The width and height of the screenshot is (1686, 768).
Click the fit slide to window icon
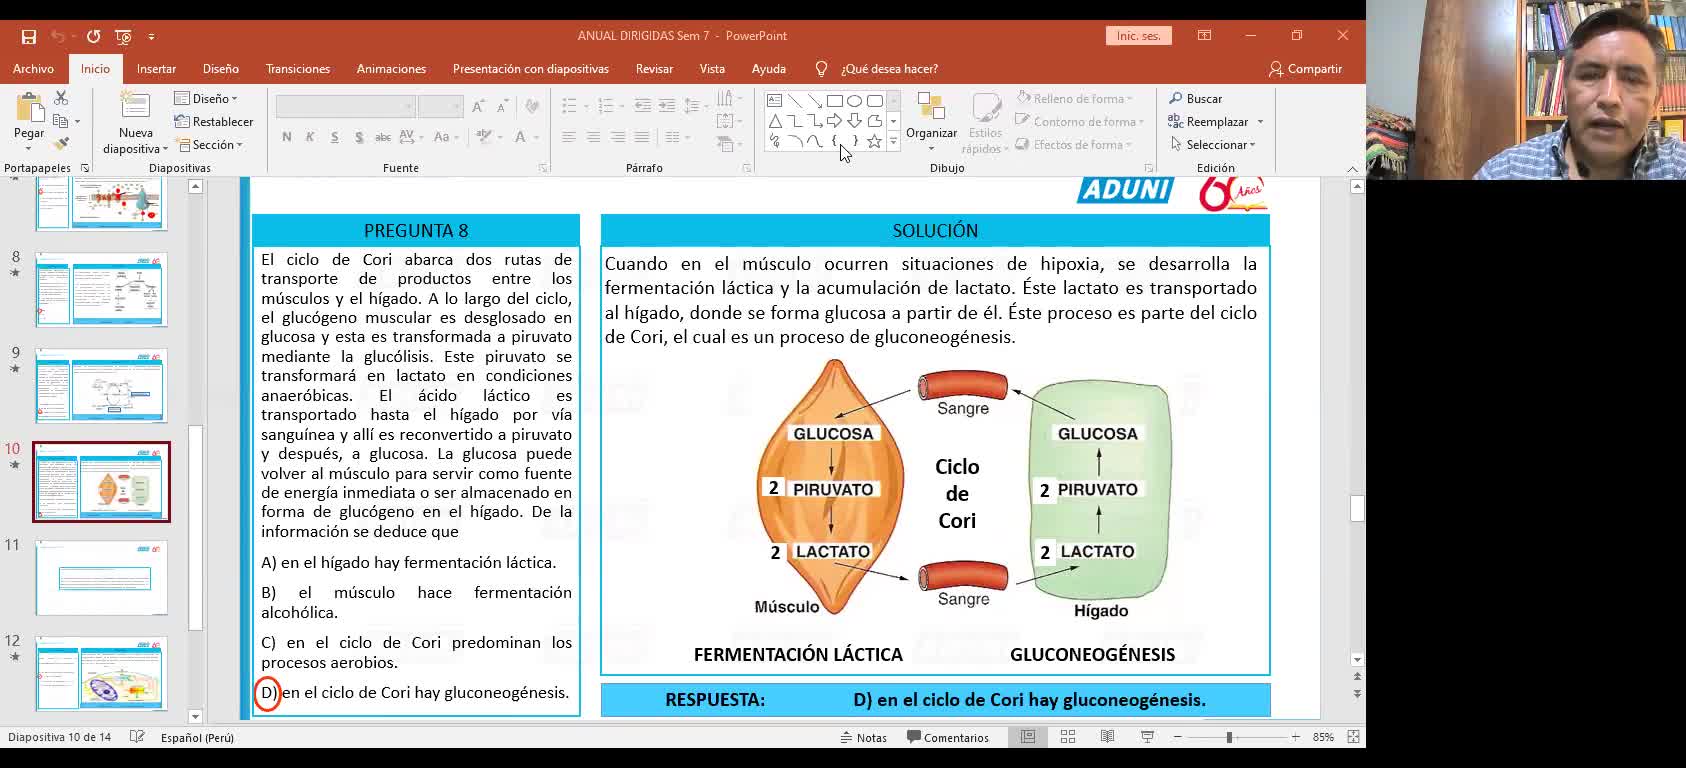[1353, 737]
